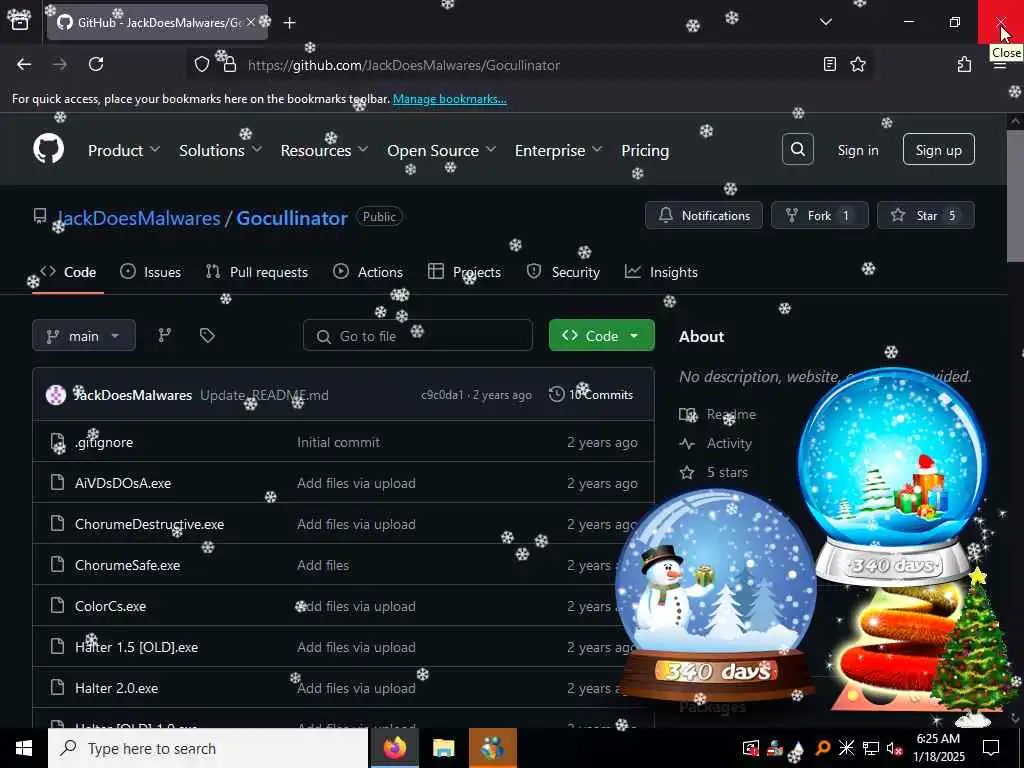Open the Gocullinator repository name link

point(292,218)
